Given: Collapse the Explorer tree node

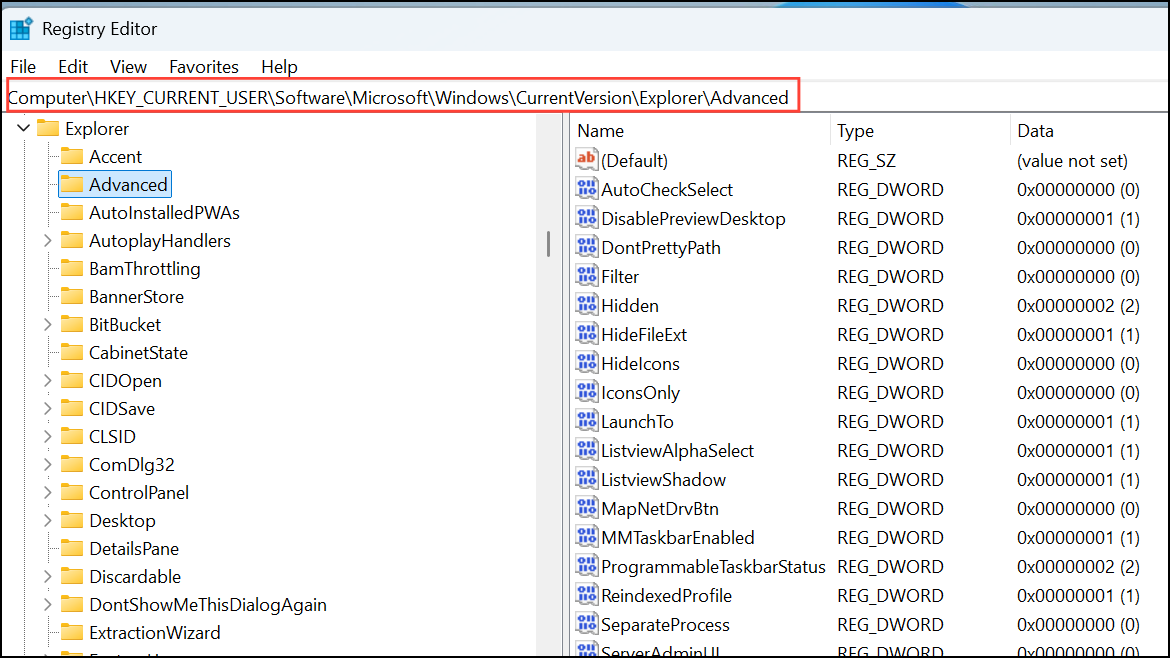Looking at the screenshot, I should (x=24, y=128).
